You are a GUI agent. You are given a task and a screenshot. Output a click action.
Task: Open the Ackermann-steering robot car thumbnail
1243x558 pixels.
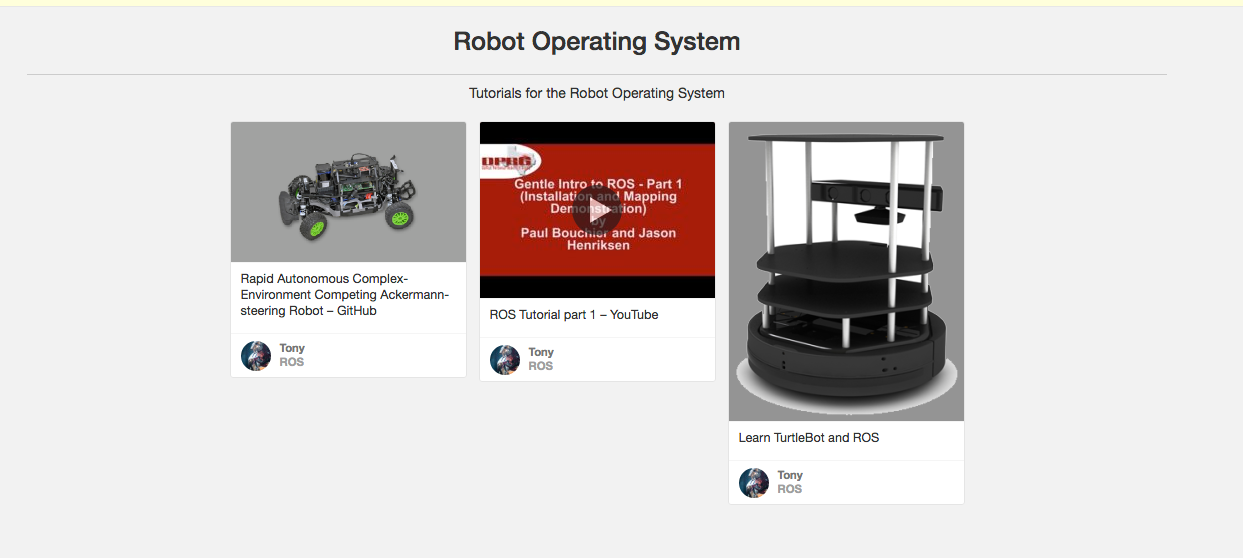tap(348, 192)
